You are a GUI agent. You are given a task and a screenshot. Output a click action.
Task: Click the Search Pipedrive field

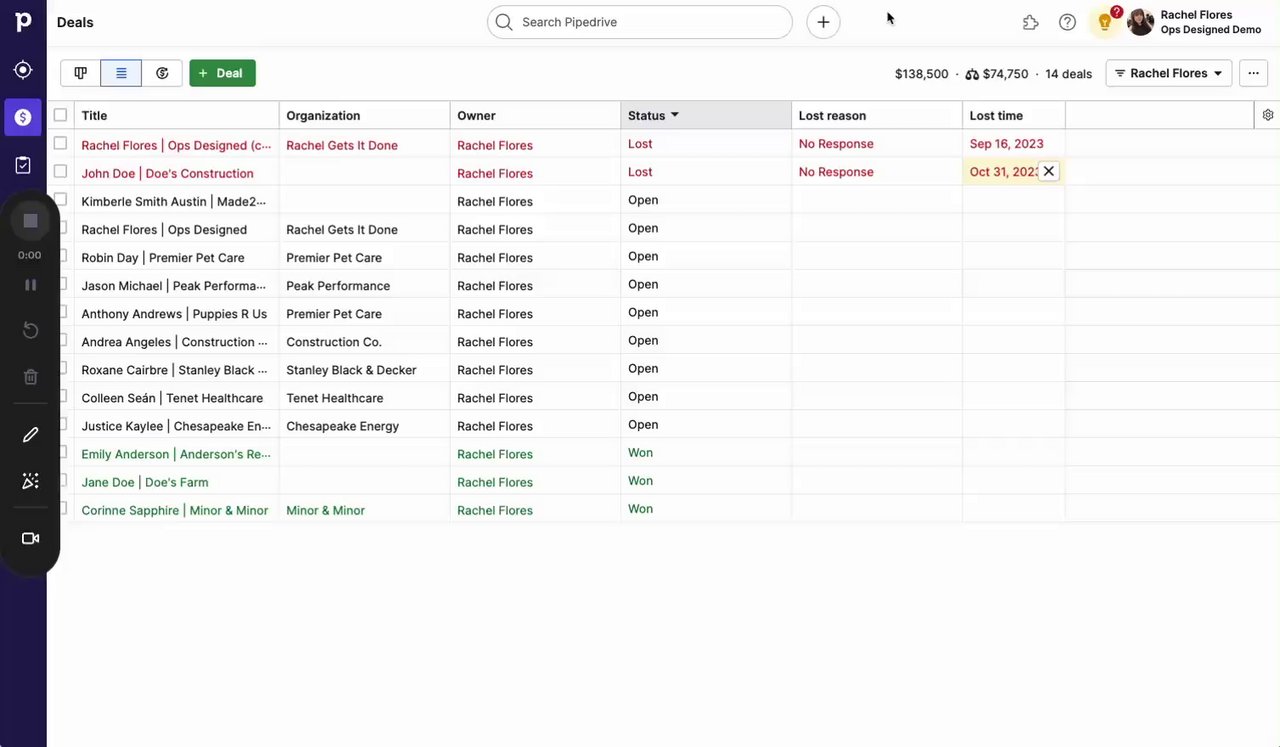(x=640, y=22)
